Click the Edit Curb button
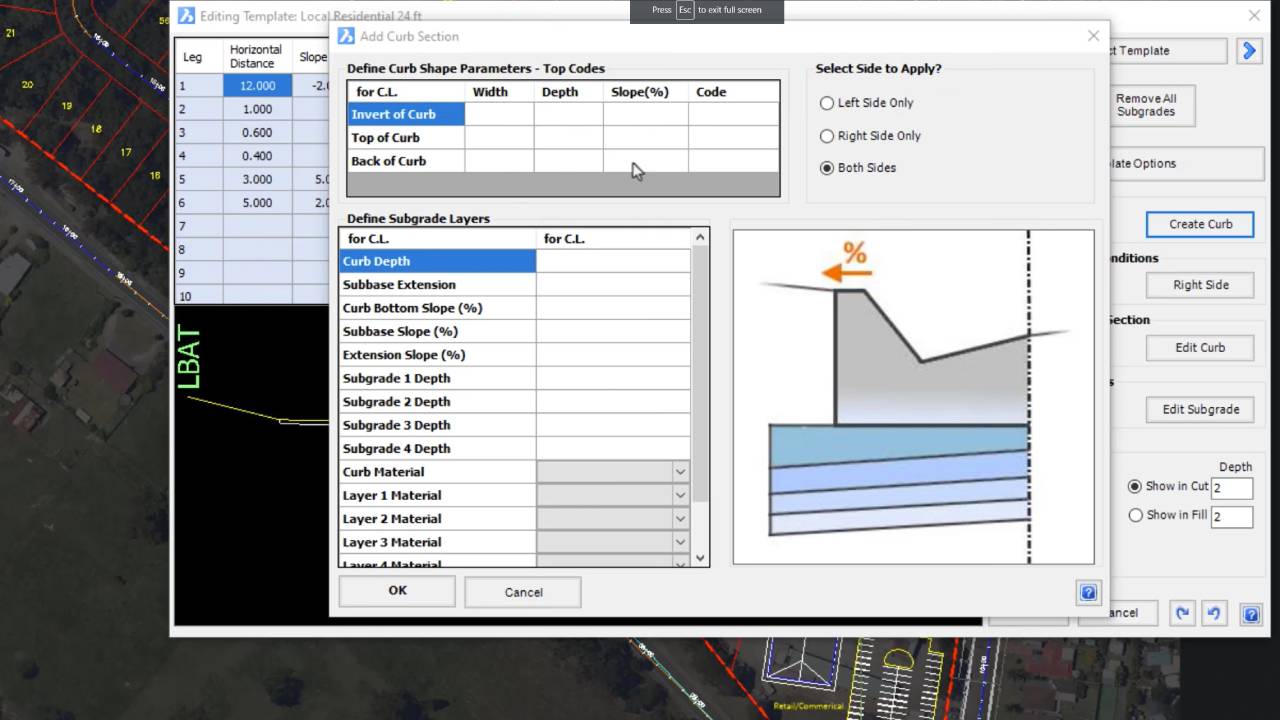Viewport: 1280px width, 720px height. pos(1200,348)
